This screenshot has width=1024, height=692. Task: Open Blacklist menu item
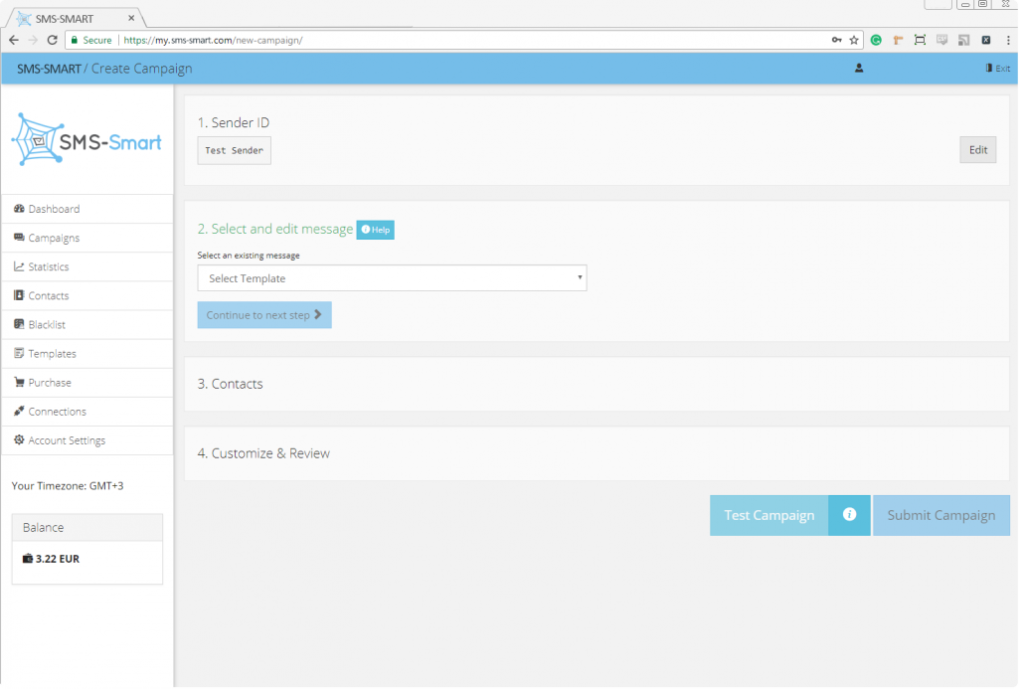coord(88,326)
